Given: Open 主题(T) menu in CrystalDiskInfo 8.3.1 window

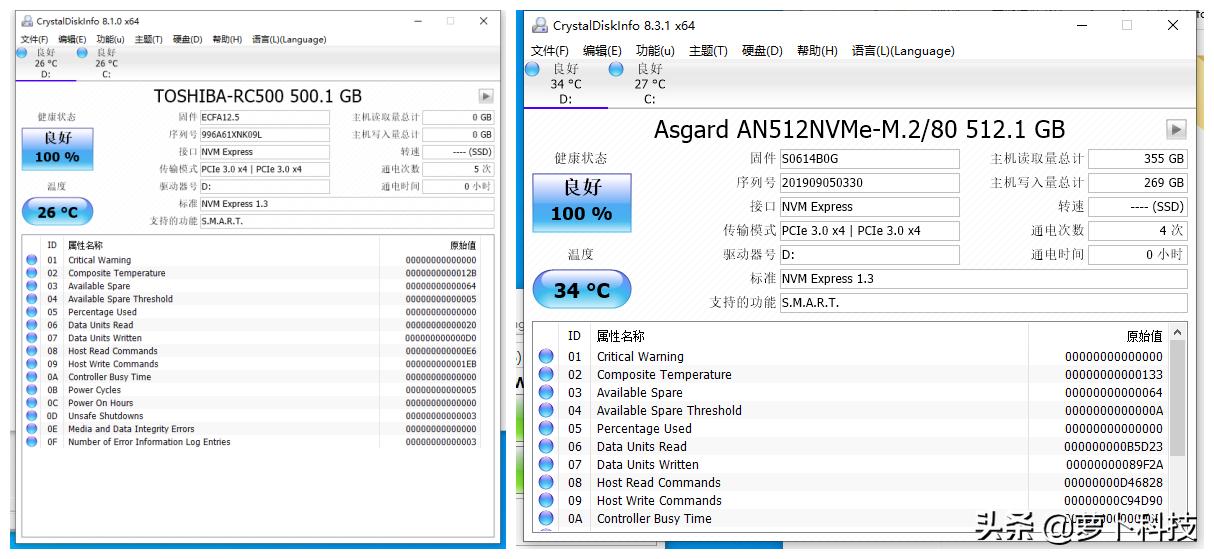Looking at the screenshot, I should (708, 51).
